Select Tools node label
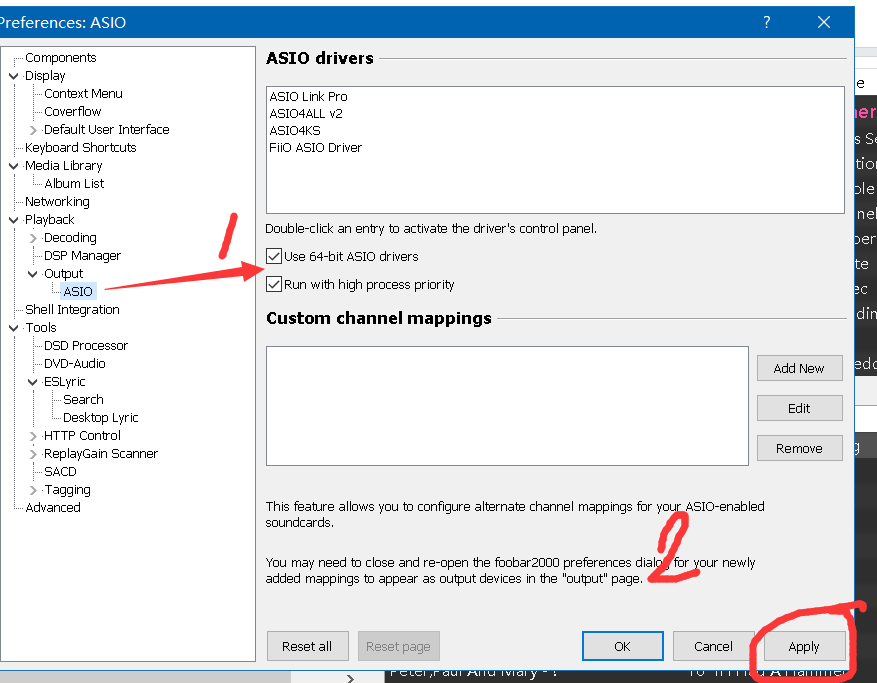 coord(41,327)
